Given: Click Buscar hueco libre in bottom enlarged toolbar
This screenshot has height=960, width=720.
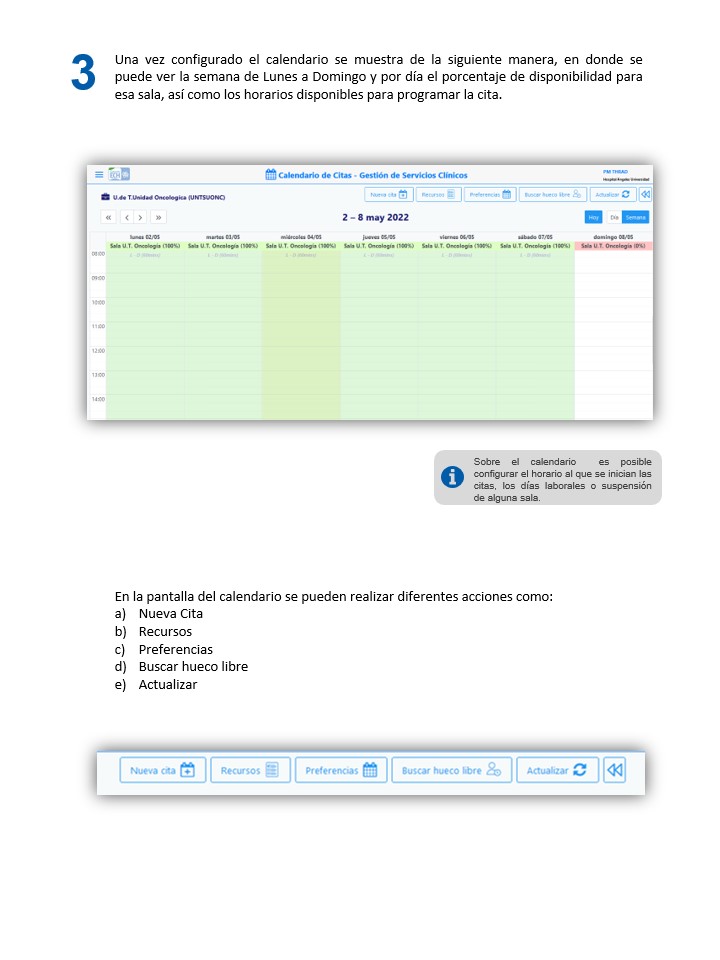Looking at the screenshot, I should pyautogui.click(x=451, y=770).
